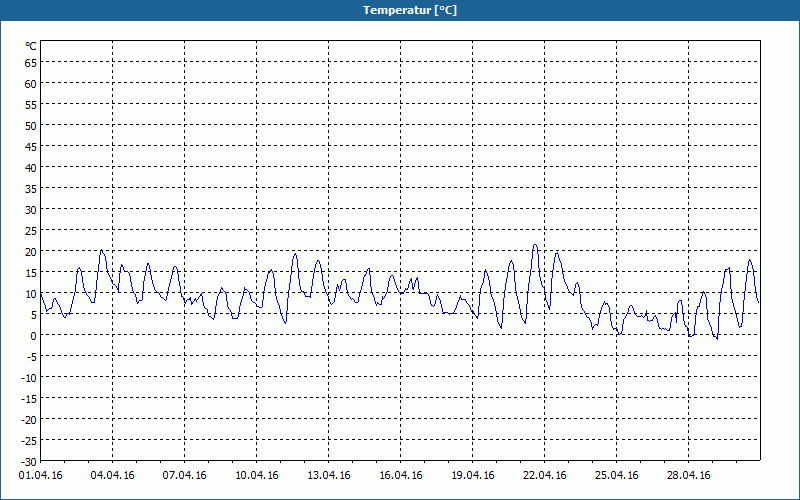The image size is (800, 500).
Task: Click the -5 value on the temperature axis
Action: [32, 357]
